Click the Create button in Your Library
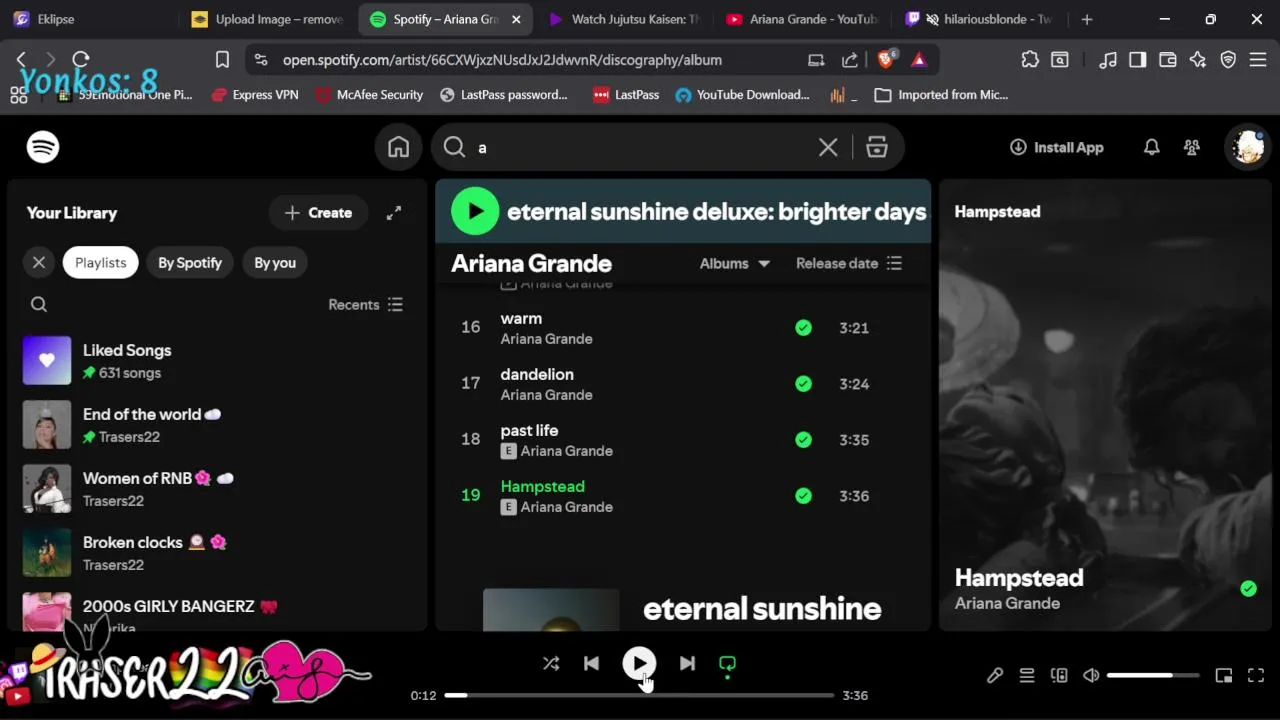 (x=318, y=212)
